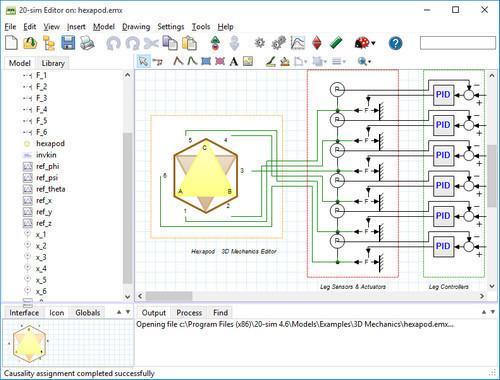Screen dimensions: 500x380
Task: Select the invkin item in model tree
Action: coord(46,155)
